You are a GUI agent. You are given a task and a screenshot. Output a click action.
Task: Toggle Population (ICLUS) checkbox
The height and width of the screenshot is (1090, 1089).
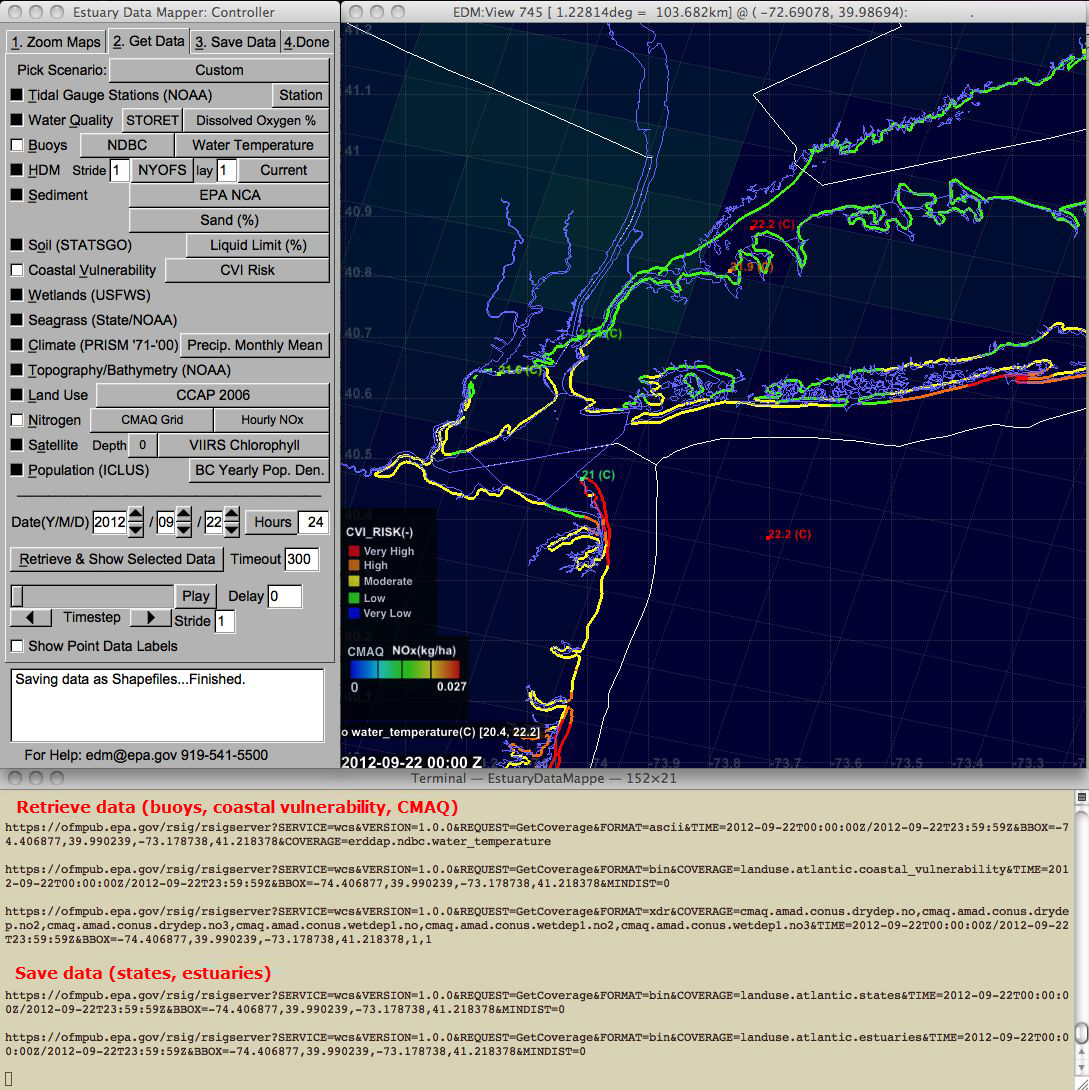coord(17,470)
